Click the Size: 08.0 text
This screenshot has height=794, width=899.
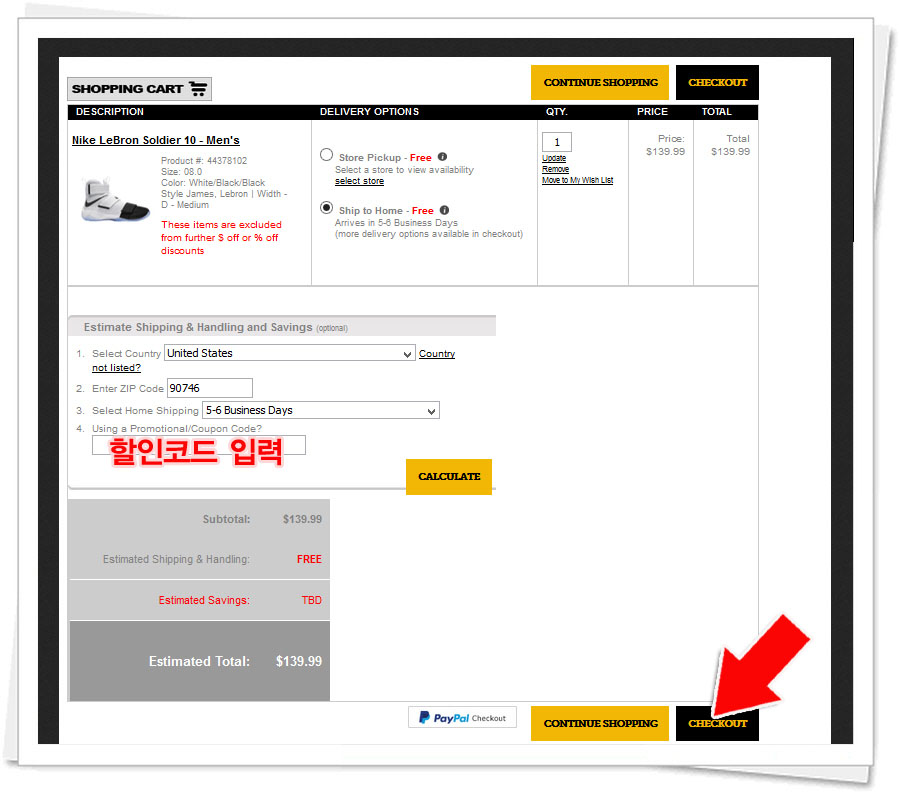181,171
